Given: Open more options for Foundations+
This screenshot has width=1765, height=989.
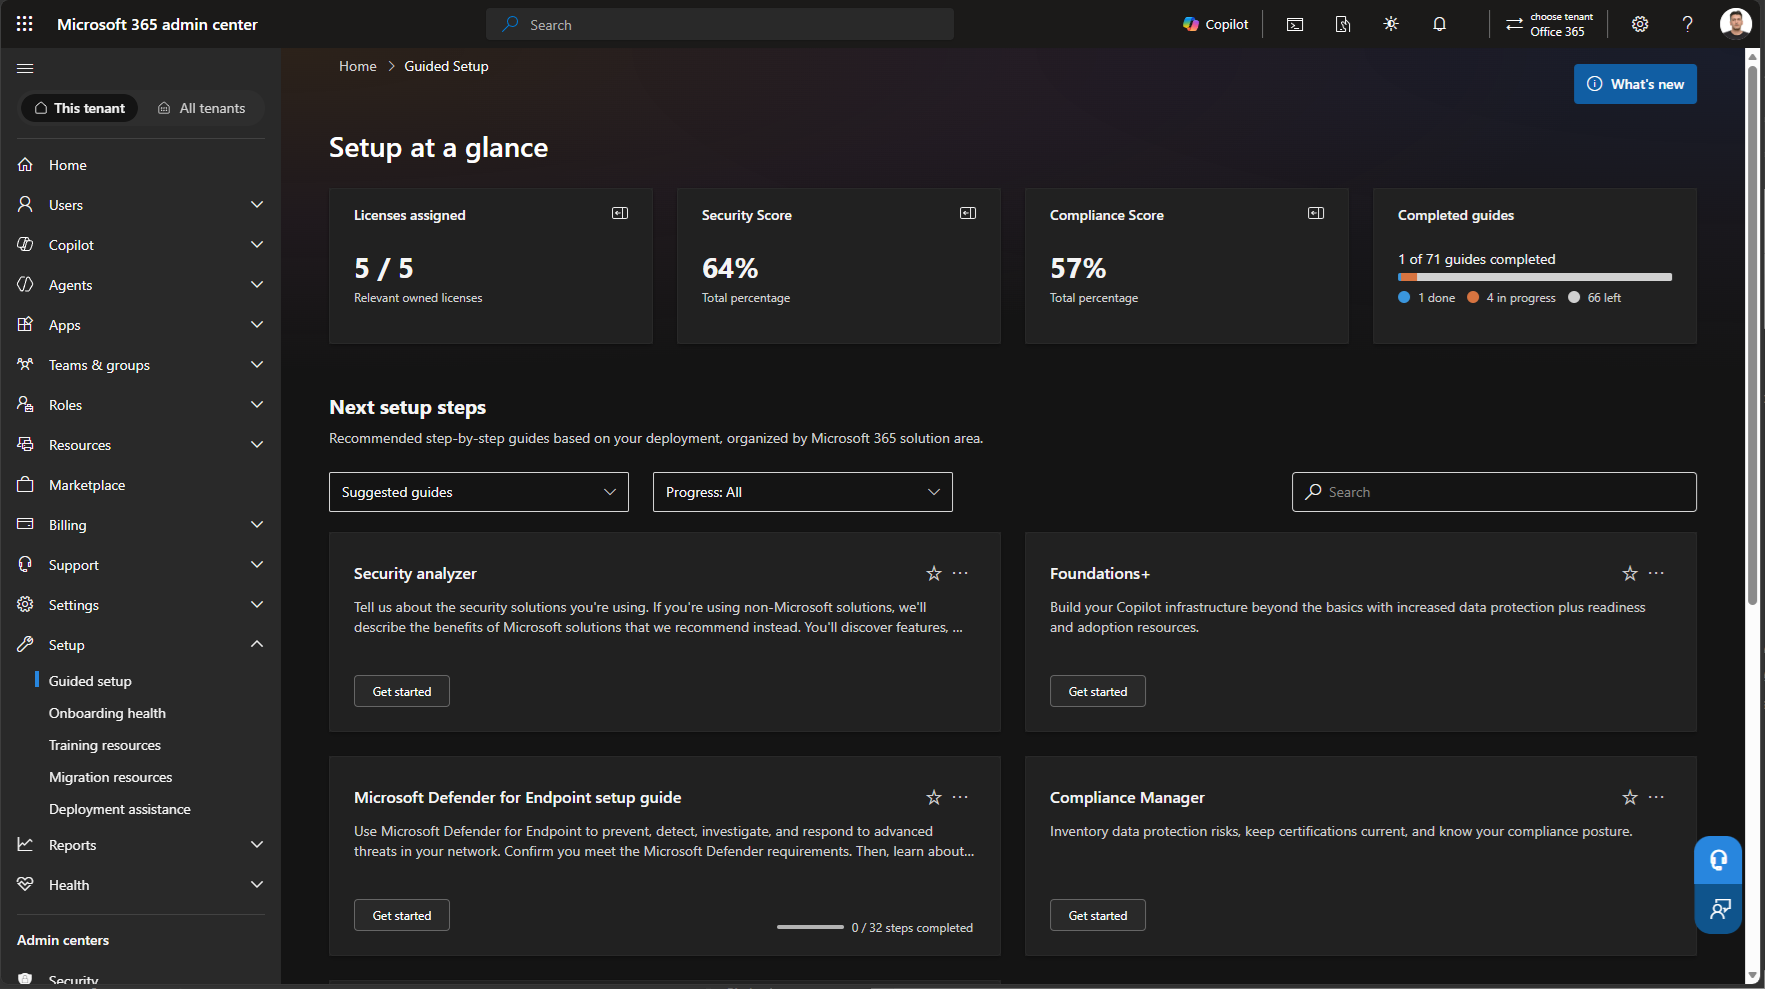Looking at the screenshot, I should pyautogui.click(x=1656, y=573).
